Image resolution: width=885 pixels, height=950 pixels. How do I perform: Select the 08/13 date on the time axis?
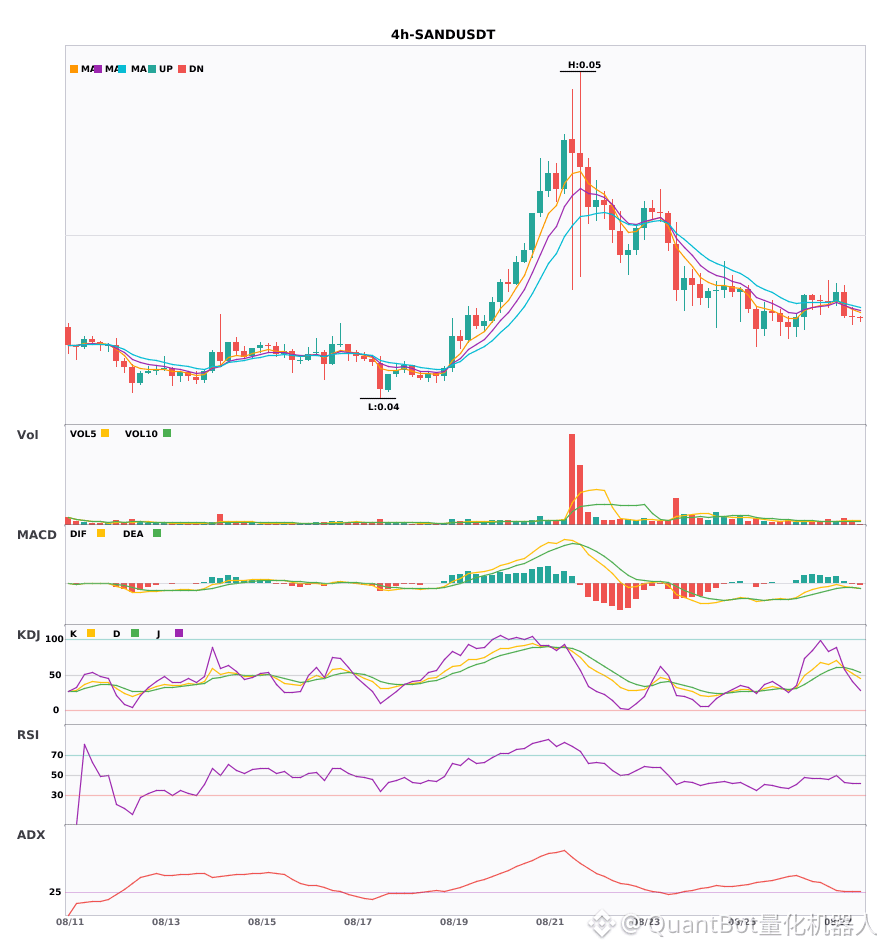[166, 922]
